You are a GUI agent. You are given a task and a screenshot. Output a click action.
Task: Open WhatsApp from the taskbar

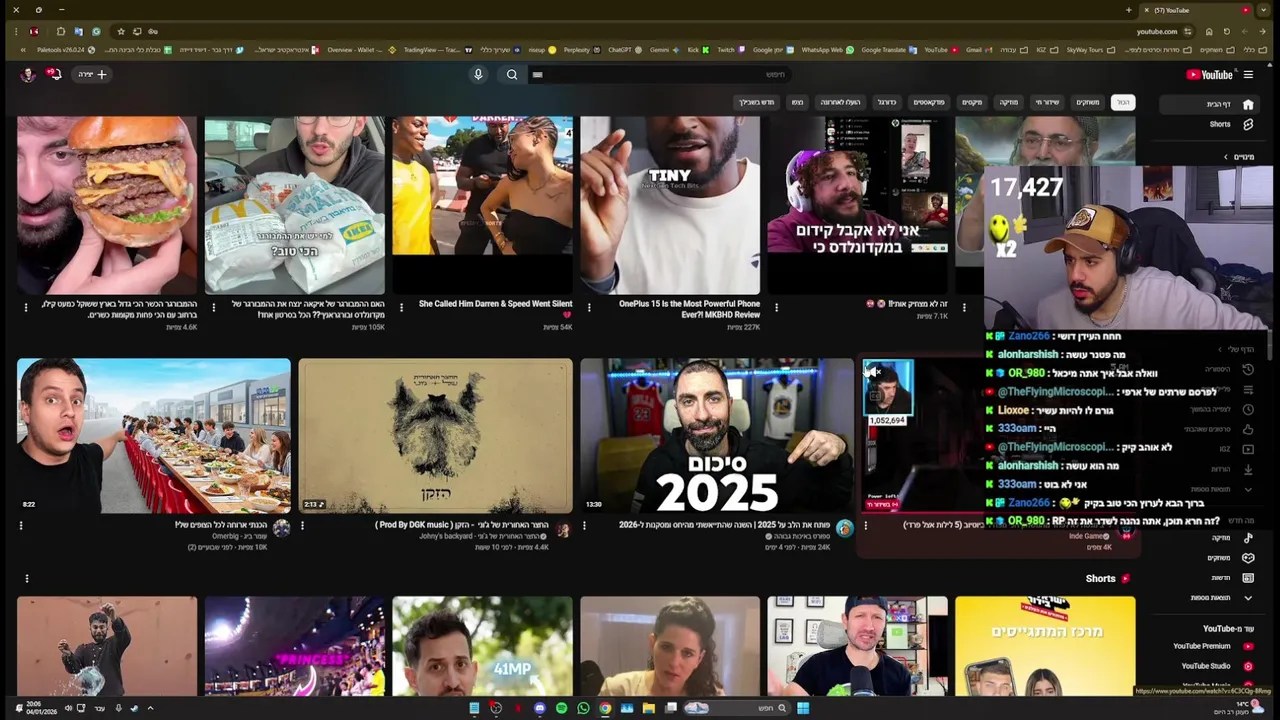pos(583,708)
